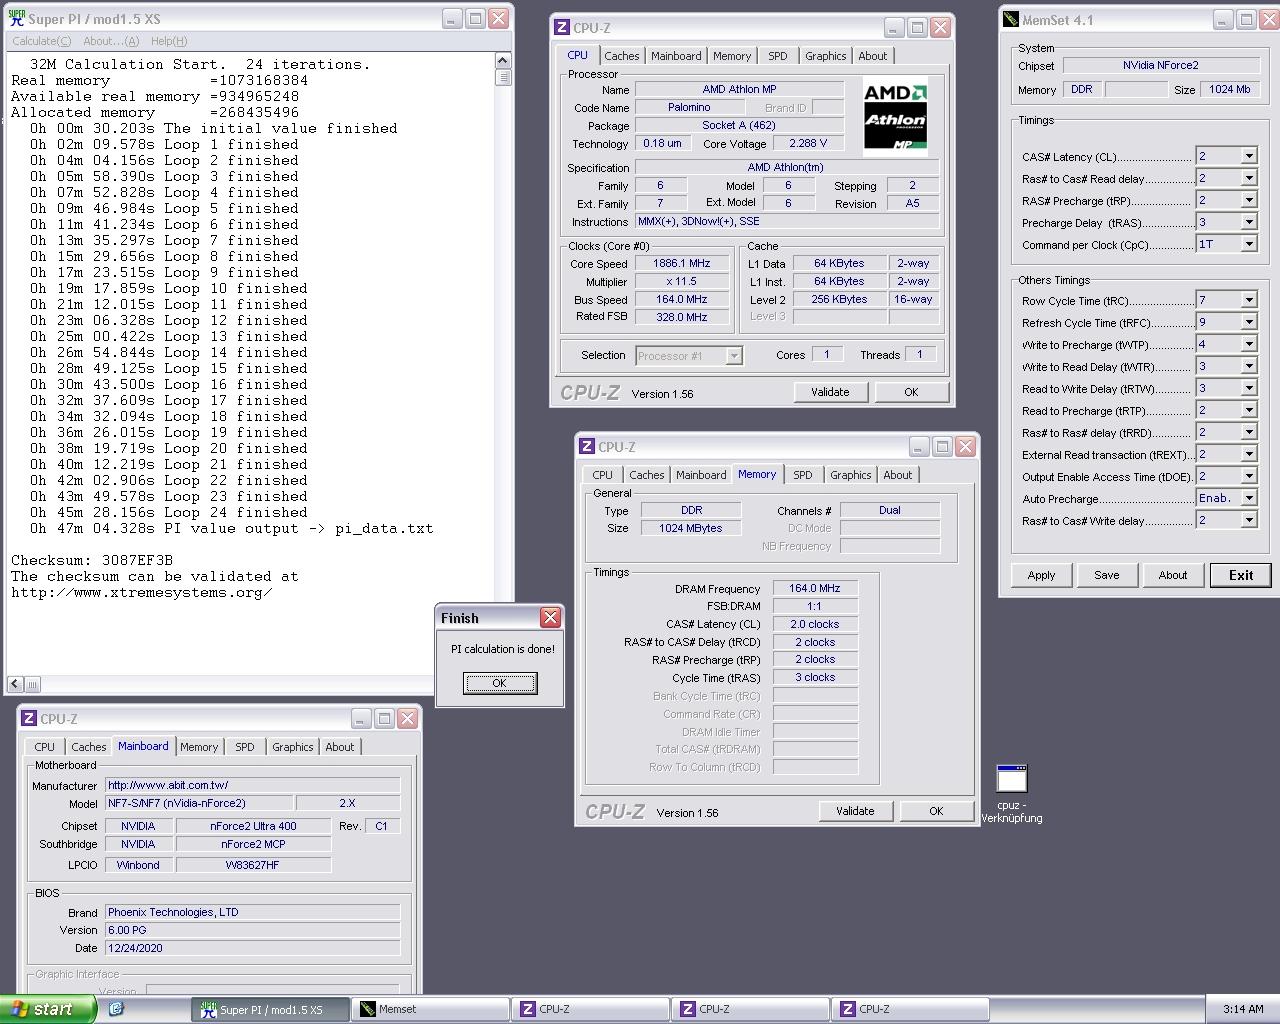Viewport: 1280px width, 1024px height.
Task: Click the xtremesystems.org URL text
Action: click(141, 592)
